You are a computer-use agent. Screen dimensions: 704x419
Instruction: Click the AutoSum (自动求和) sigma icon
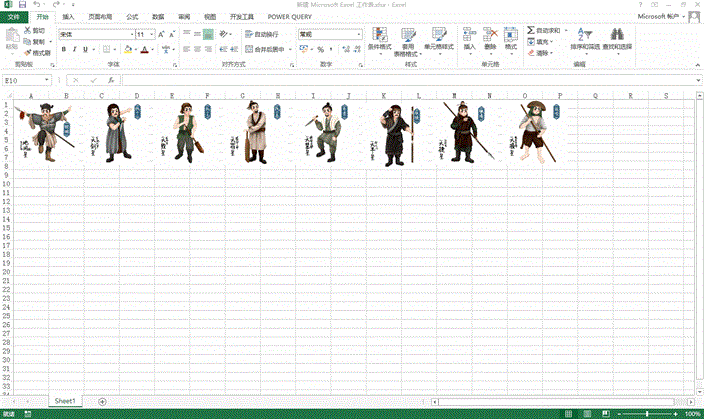(x=531, y=32)
